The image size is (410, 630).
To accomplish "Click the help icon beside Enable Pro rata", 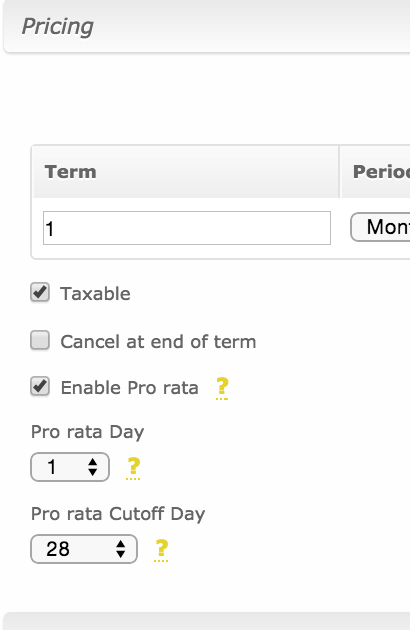I will [x=222, y=388].
